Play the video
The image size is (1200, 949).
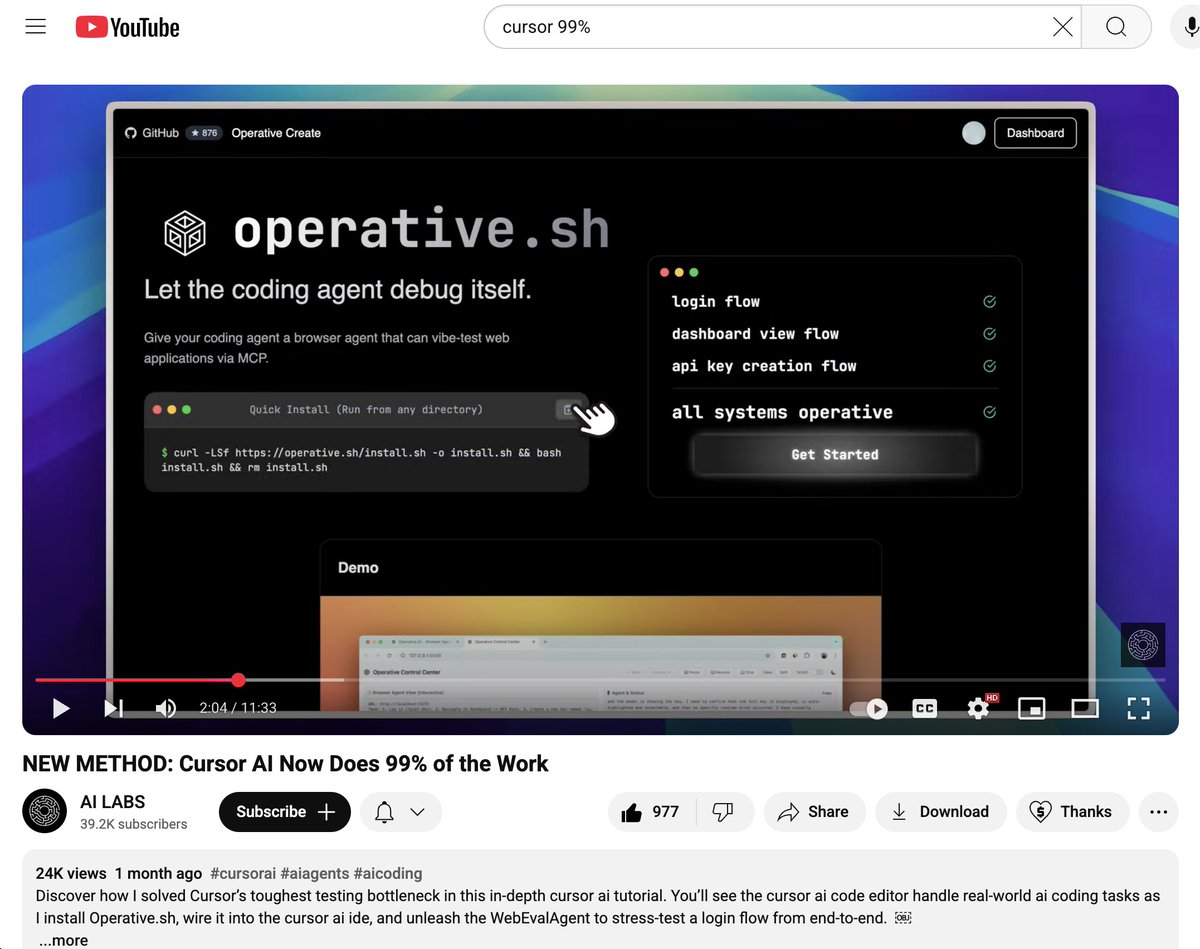coord(61,708)
